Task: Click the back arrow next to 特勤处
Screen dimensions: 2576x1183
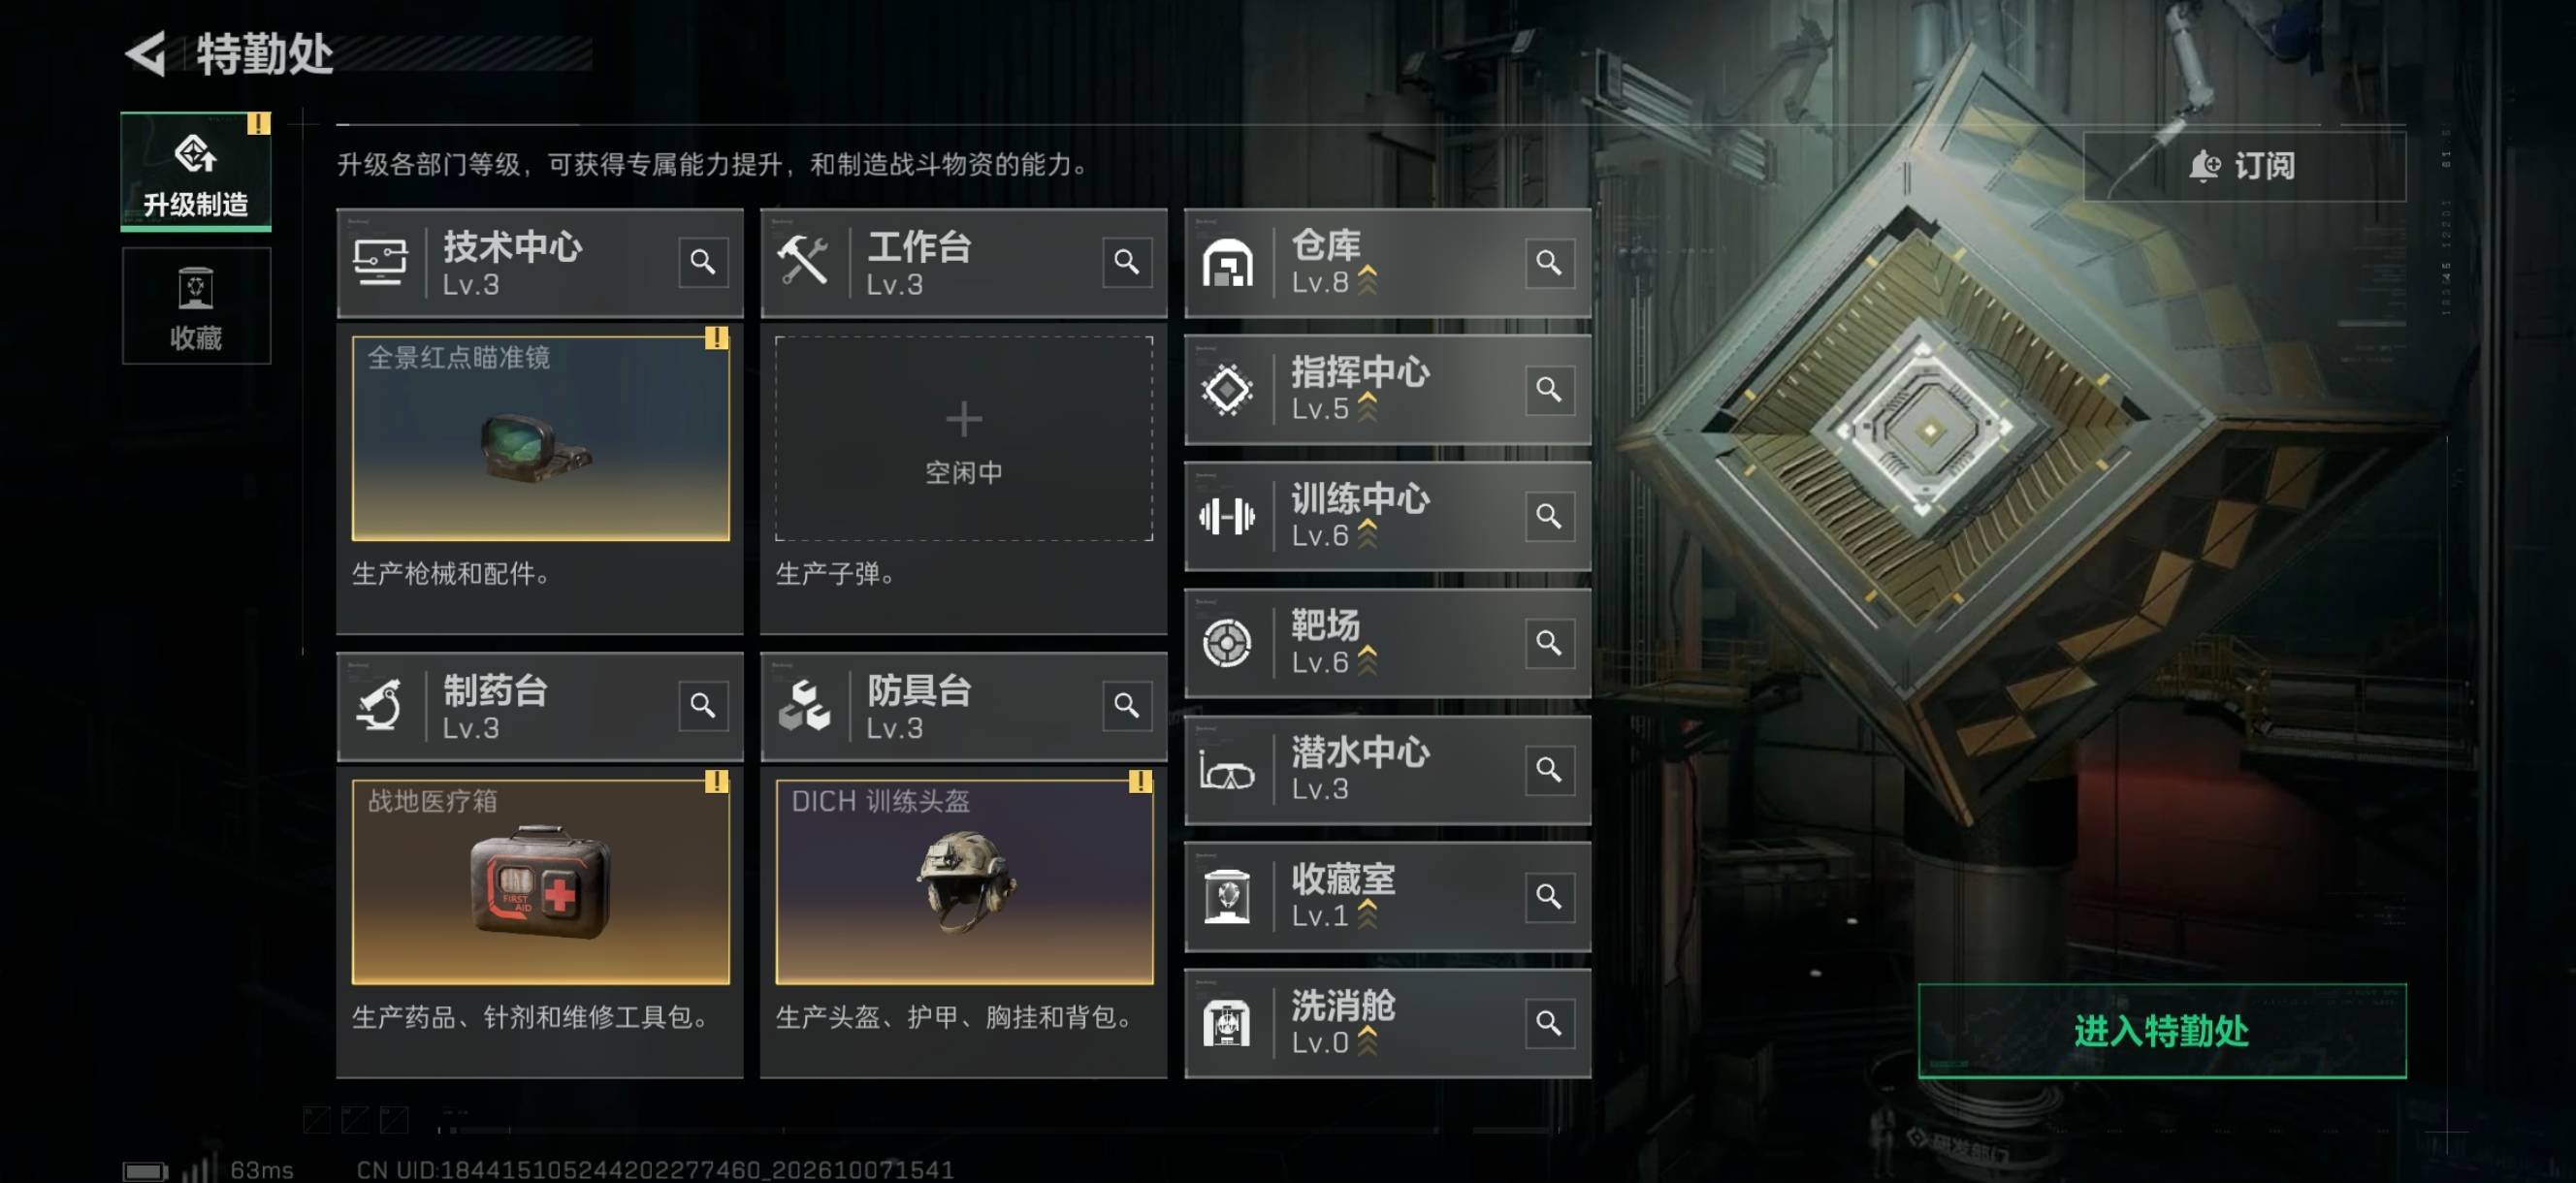Action: [146, 53]
